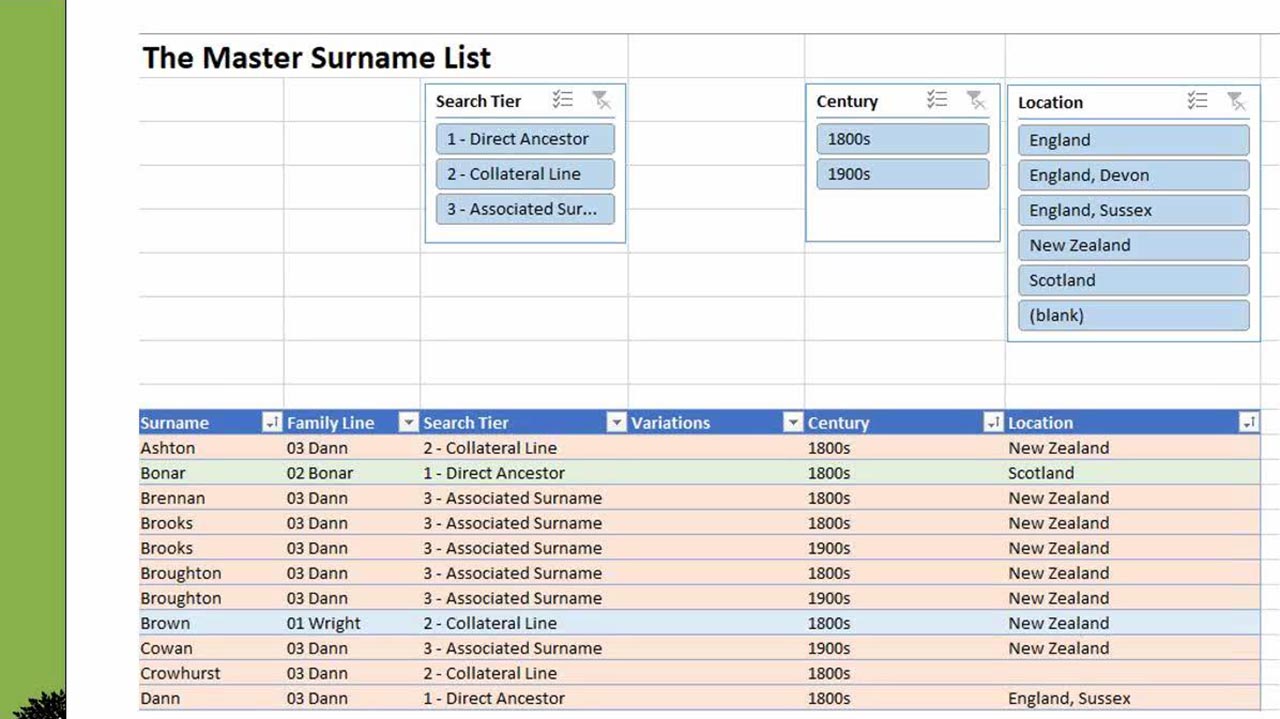
Task: Enable multi-select on the Century slicer
Action: [x=937, y=99]
